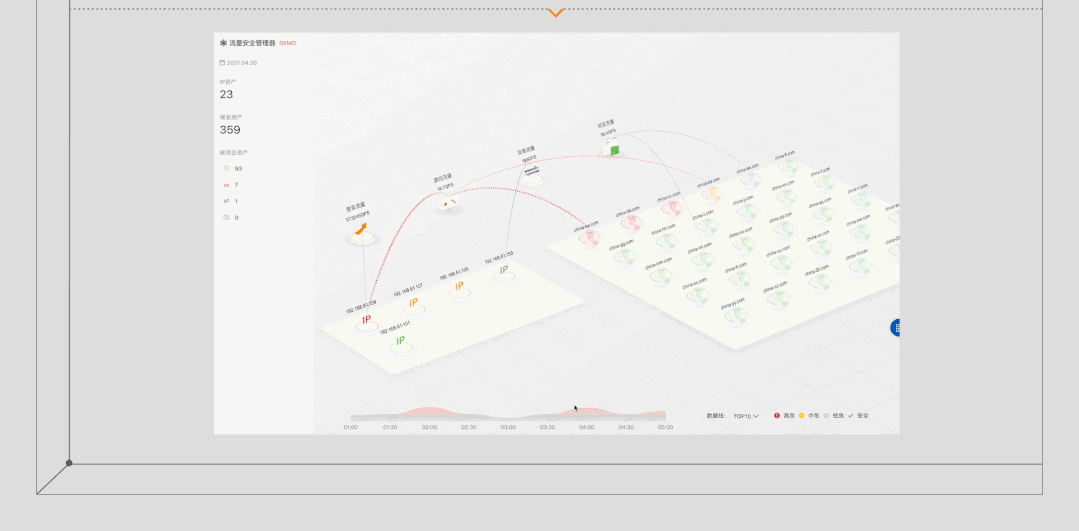Image resolution: width=1079 pixels, height=531 pixels.
Task: Select the gray IP node 192.168.61.153
Action: (504, 270)
